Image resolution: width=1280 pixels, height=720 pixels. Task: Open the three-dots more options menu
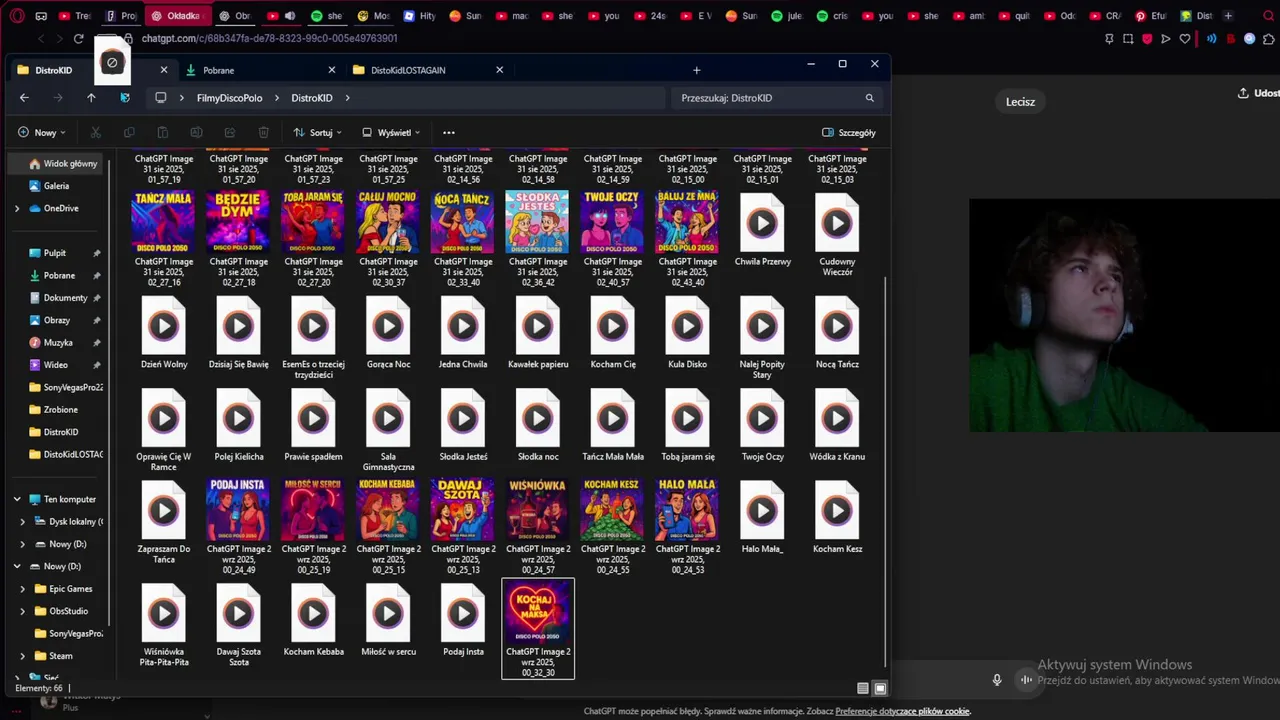pyautogui.click(x=449, y=132)
